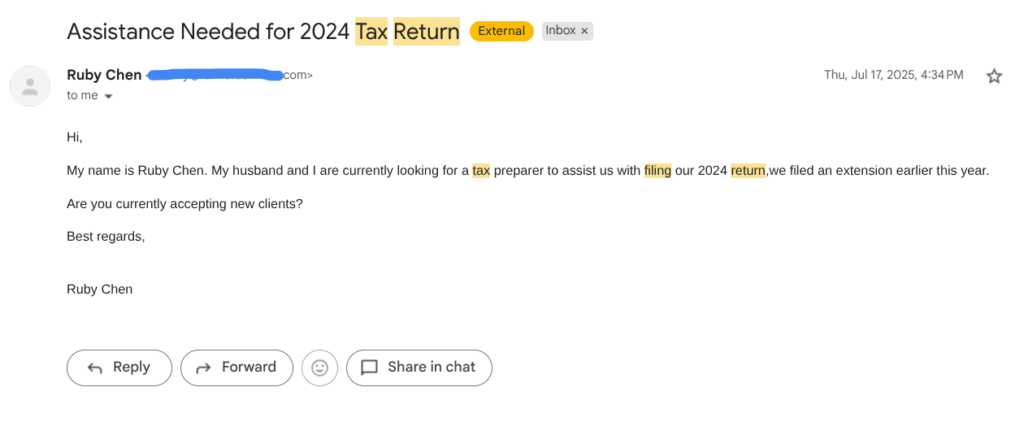Remove the Inbox label with its ×
The image size is (1024, 422).
[584, 31]
